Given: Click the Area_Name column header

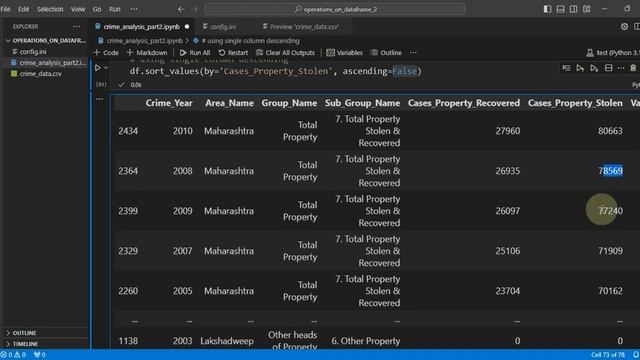Looking at the screenshot, I should (x=229, y=103).
